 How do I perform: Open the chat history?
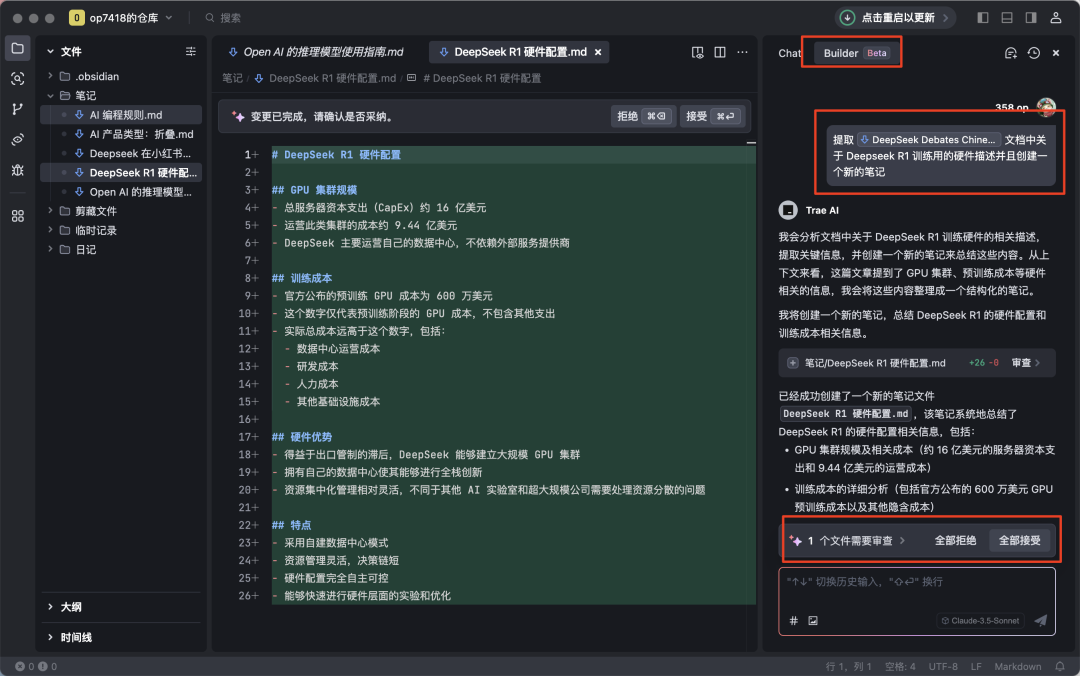click(x=1033, y=52)
